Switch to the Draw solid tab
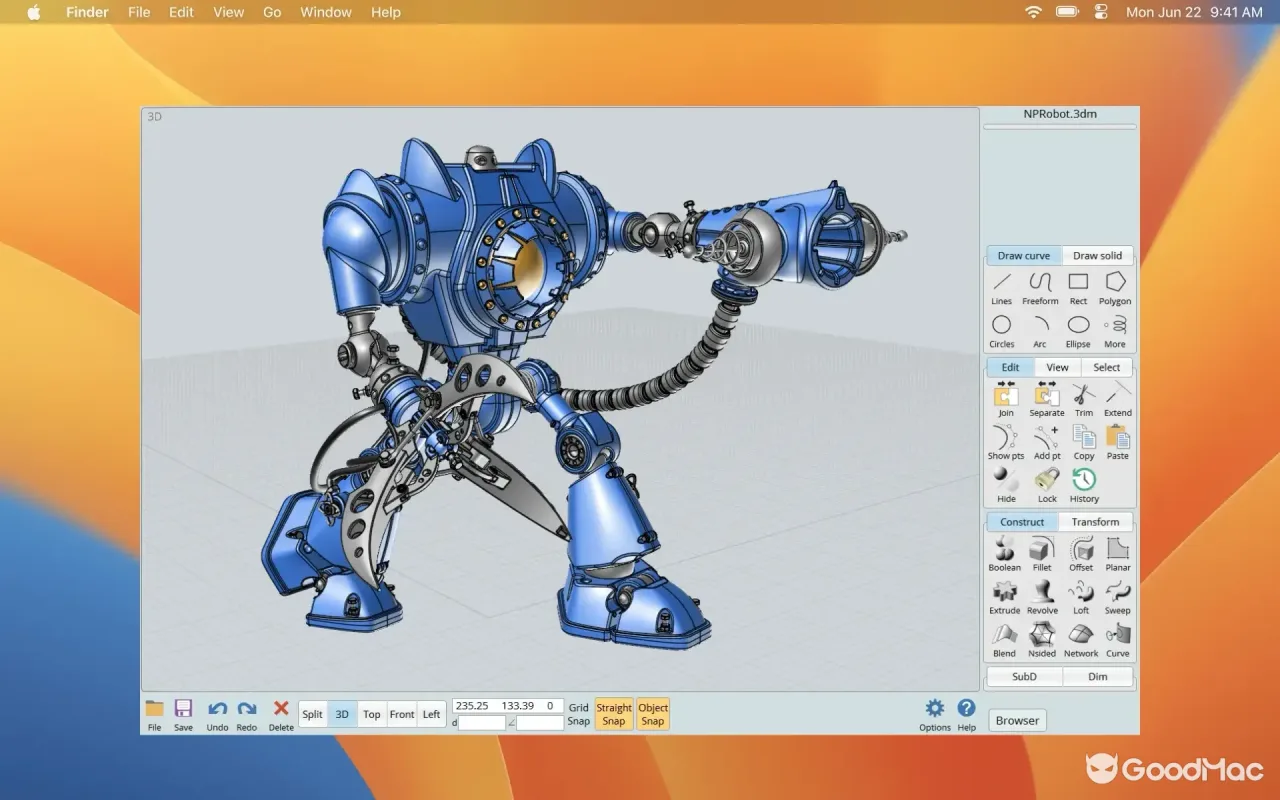Image resolution: width=1280 pixels, height=800 pixels. tap(1098, 255)
